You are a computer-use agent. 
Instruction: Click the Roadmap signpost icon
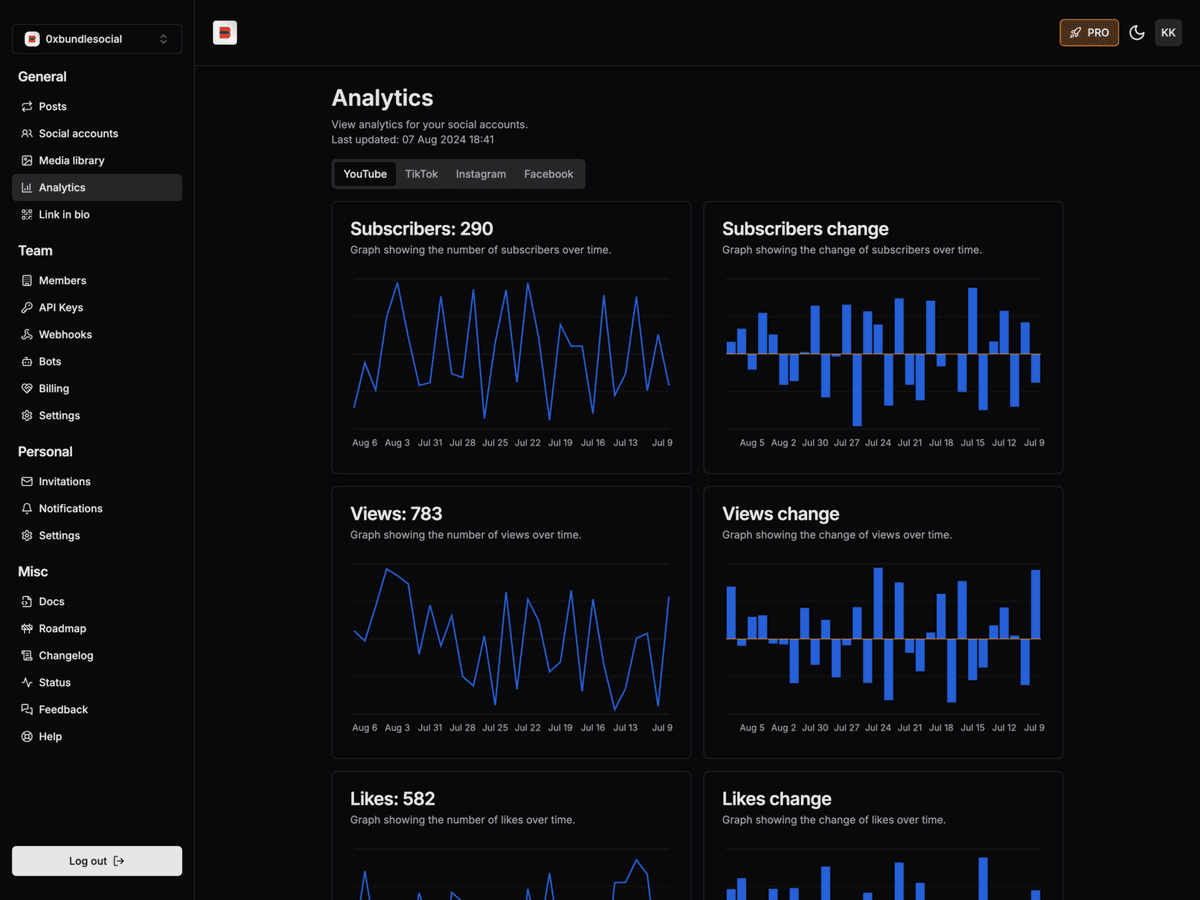27,628
